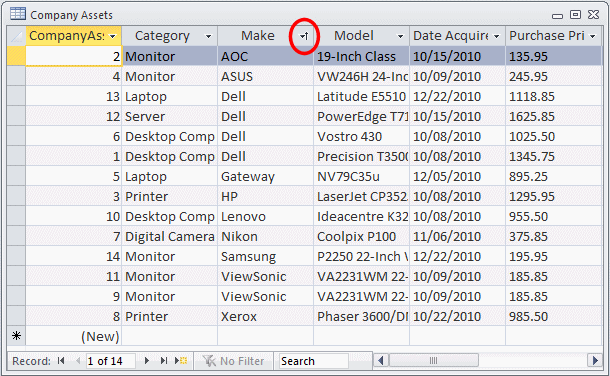Click the 10/22/2010 date cell
The height and width of the screenshot is (376, 610).
(x=458, y=316)
